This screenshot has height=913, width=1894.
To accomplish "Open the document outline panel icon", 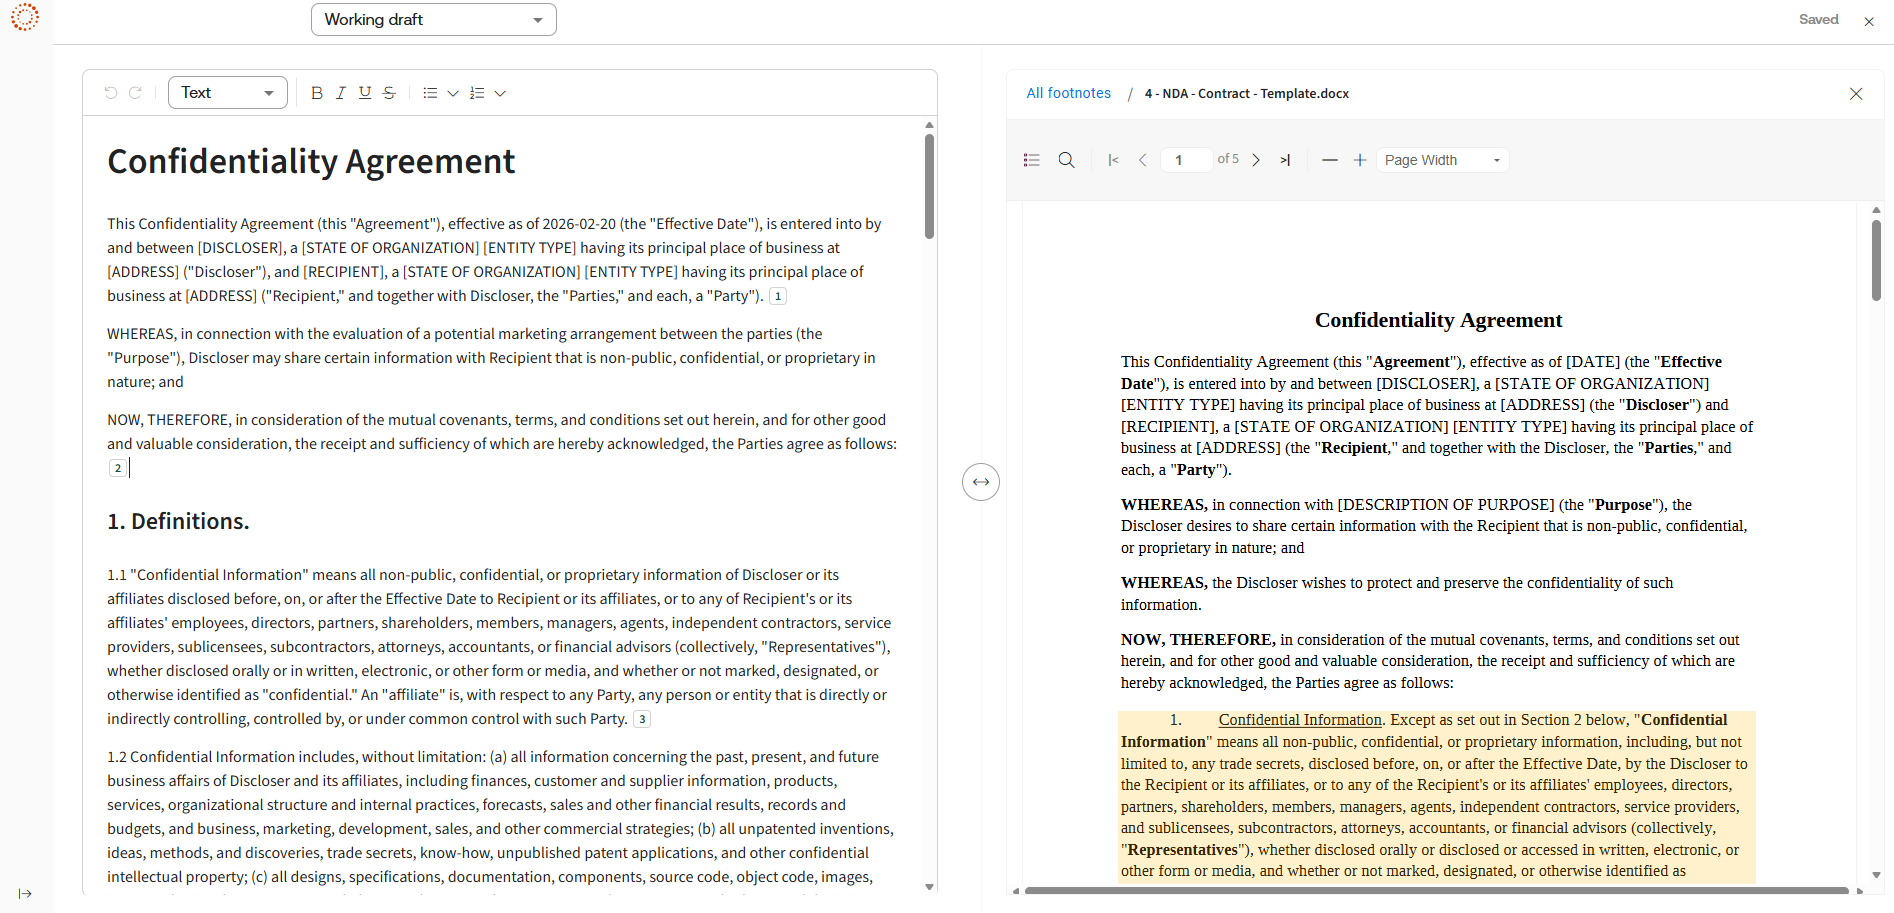I will pyautogui.click(x=1032, y=160).
